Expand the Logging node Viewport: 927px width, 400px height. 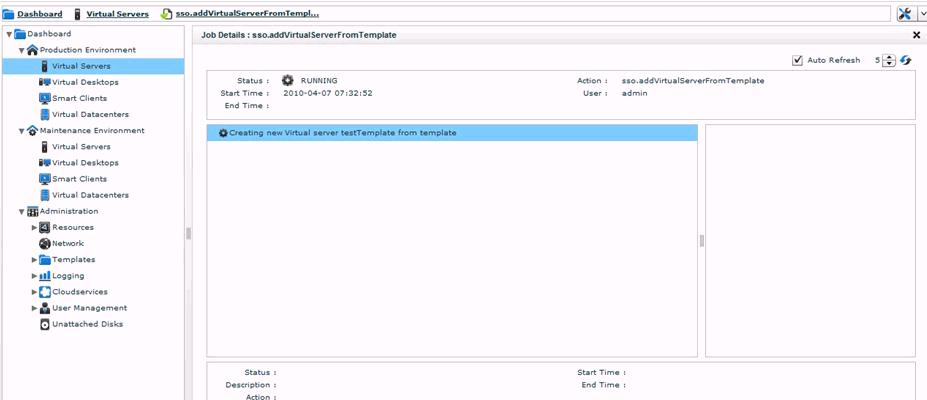coord(34,276)
